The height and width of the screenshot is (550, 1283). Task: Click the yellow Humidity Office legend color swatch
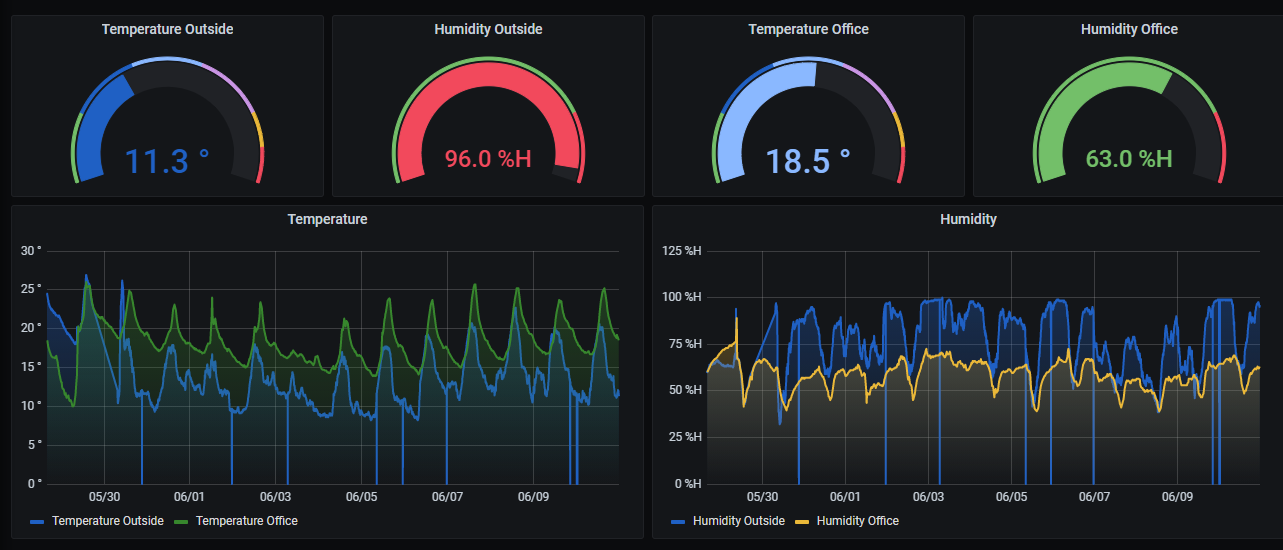coord(803,521)
